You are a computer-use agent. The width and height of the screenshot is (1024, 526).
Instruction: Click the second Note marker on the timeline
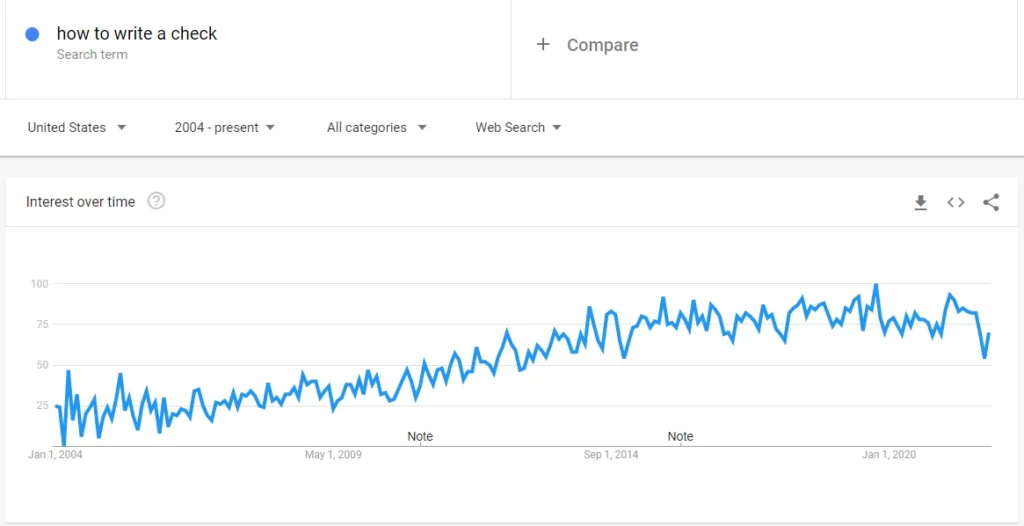[680, 436]
